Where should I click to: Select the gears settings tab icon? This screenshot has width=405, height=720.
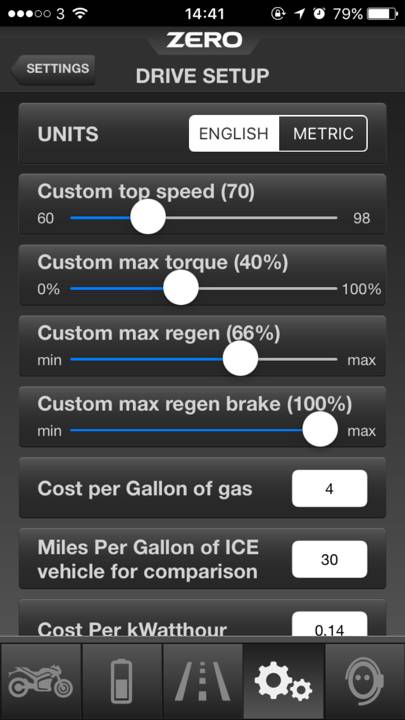[284, 681]
